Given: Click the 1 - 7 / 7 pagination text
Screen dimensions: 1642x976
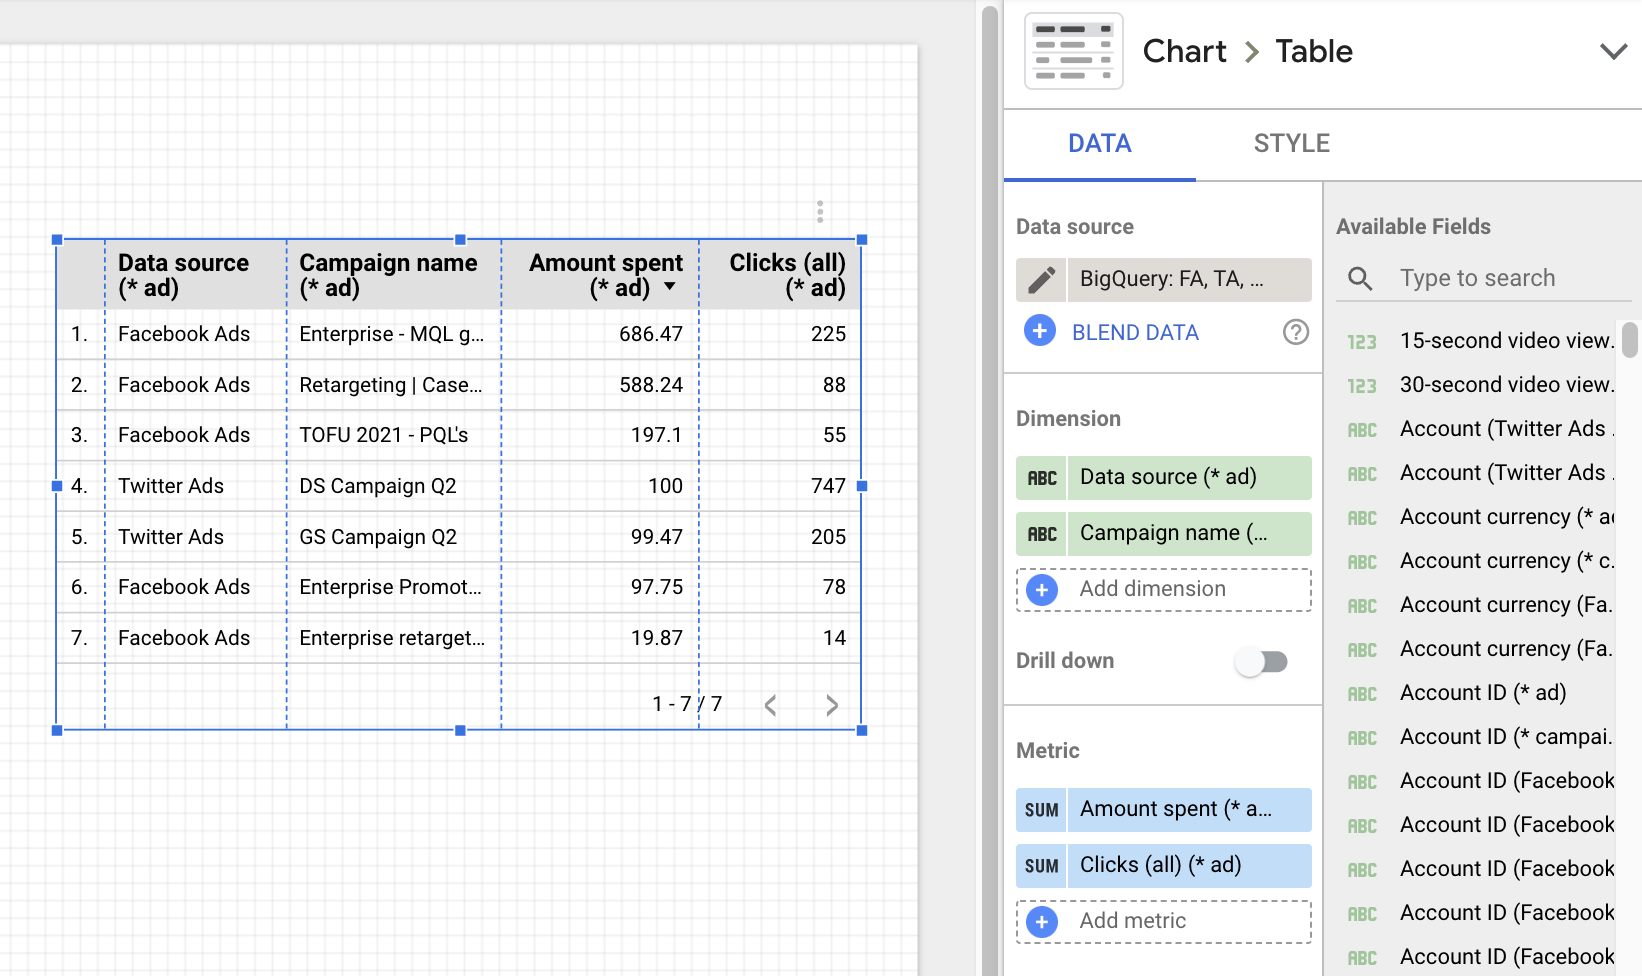Looking at the screenshot, I should [x=687, y=704].
